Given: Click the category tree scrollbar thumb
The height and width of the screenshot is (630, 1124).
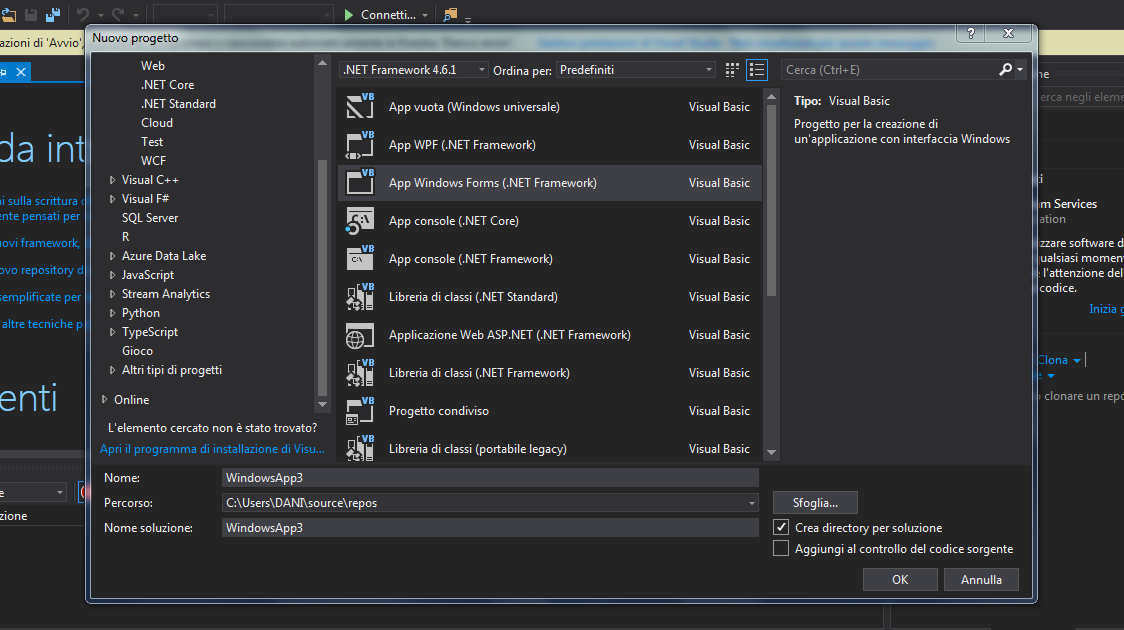Looking at the screenshot, I should [x=322, y=277].
